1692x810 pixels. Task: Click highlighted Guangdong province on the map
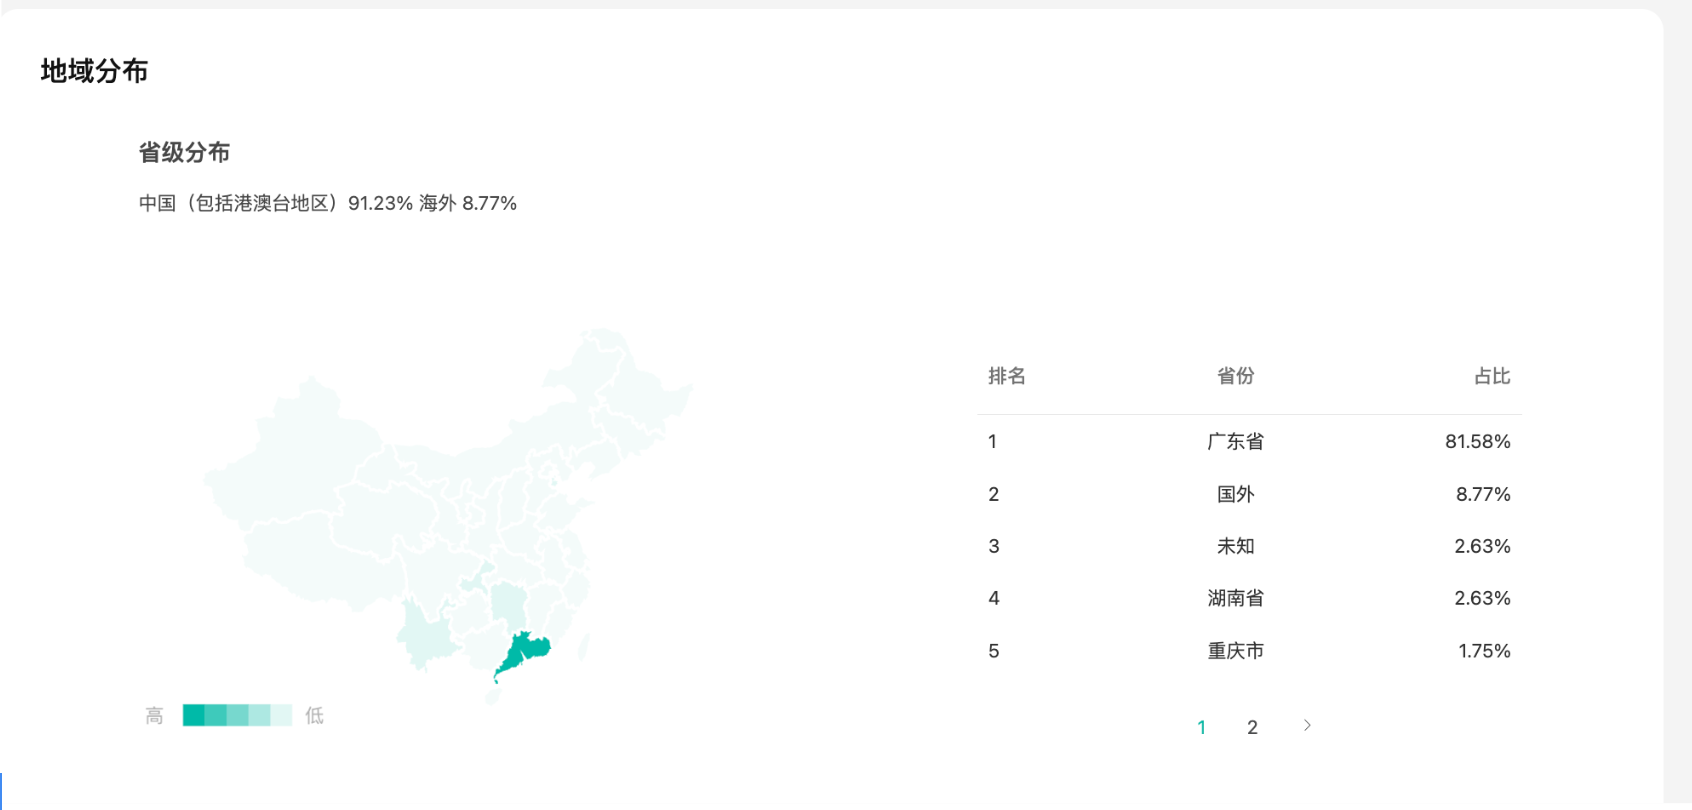coord(524,652)
